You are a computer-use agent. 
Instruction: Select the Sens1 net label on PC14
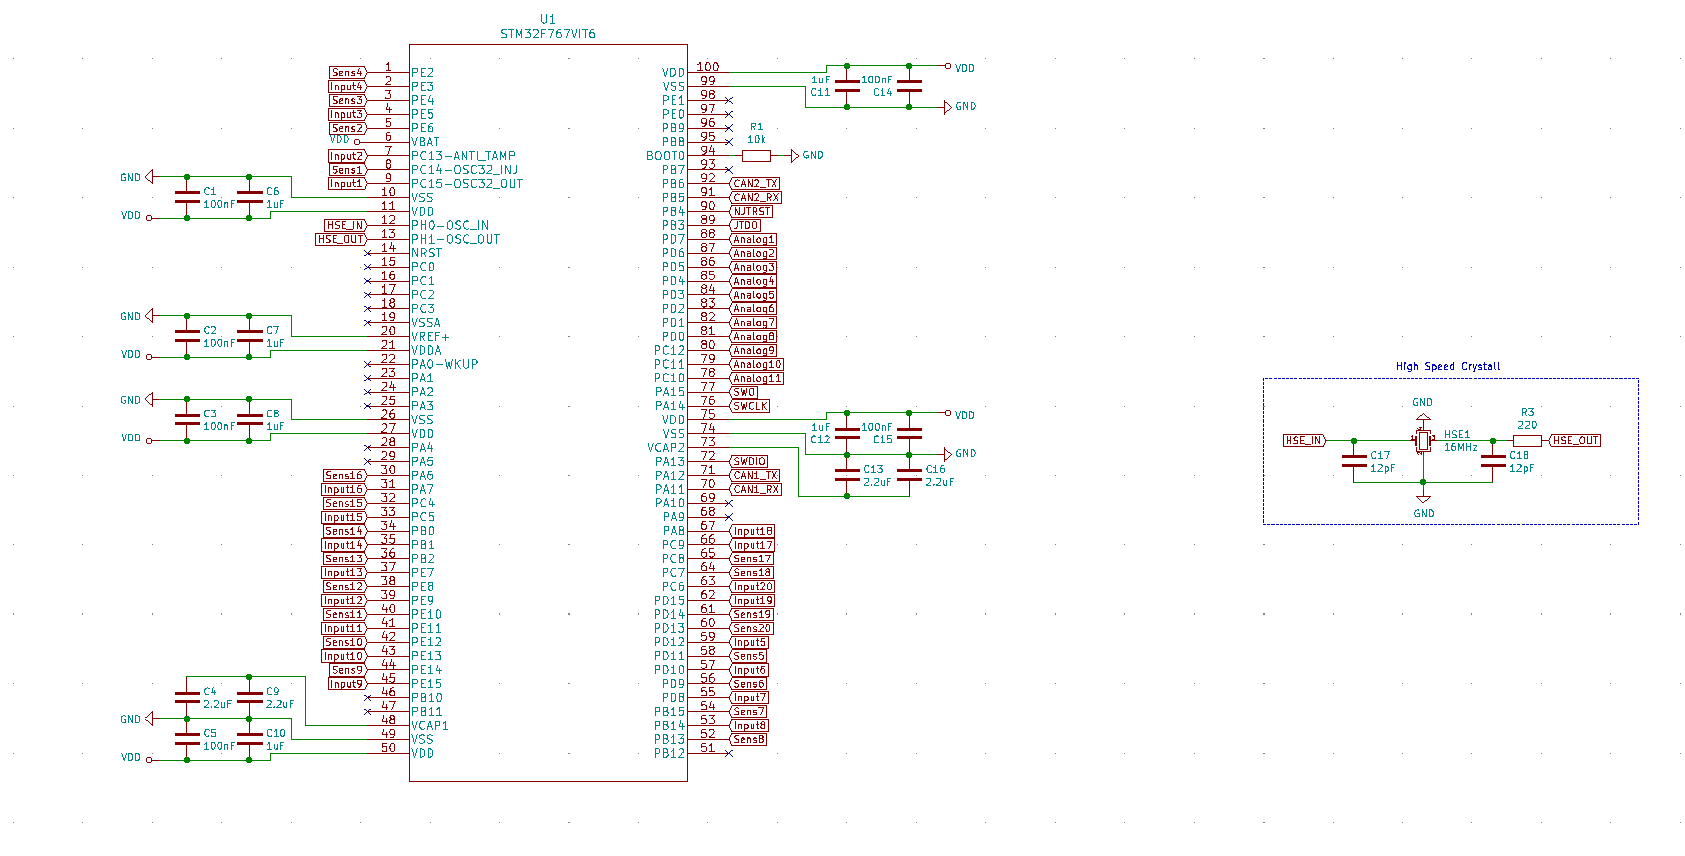pyautogui.click(x=348, y=170)
